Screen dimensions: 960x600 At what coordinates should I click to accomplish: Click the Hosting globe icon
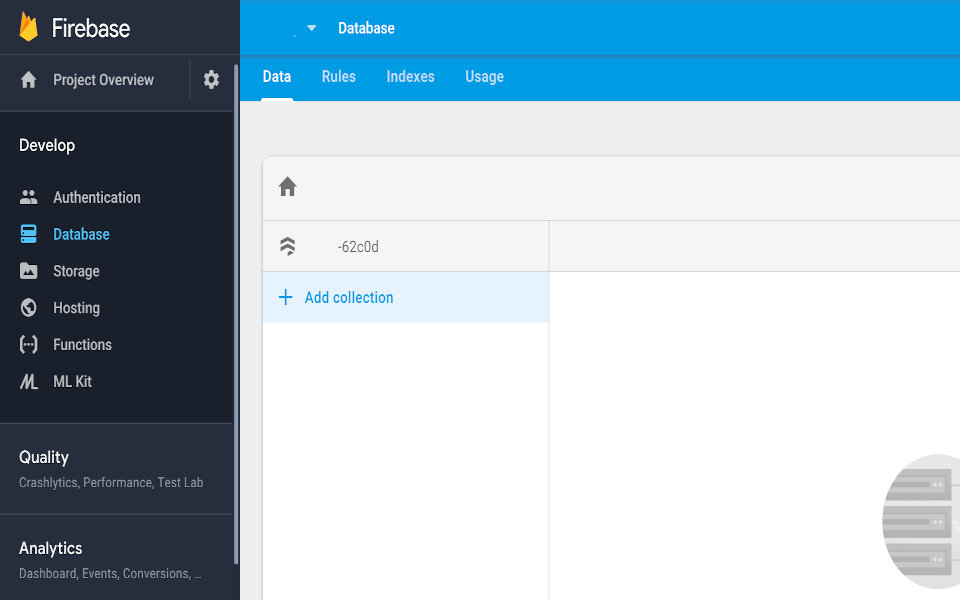tap(29, 307)
